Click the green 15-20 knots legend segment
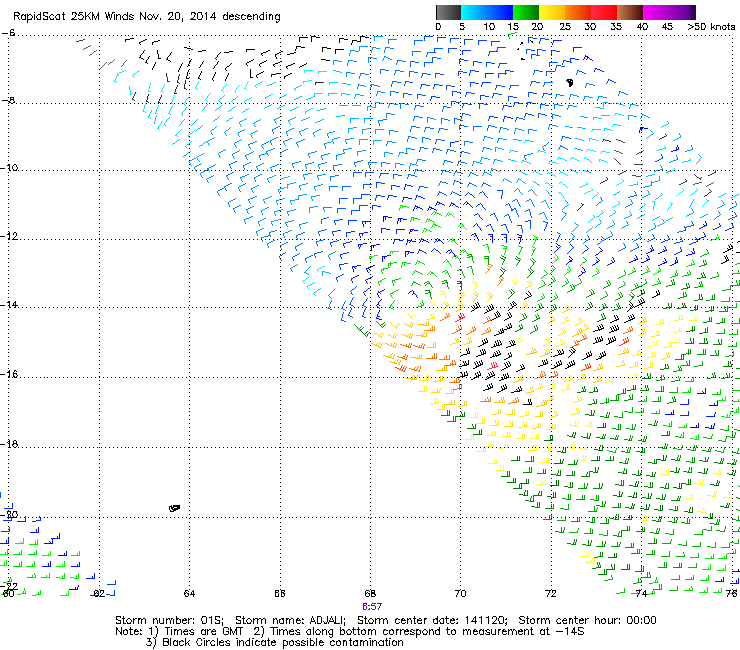The width and height of the screenshot is (740, 650). [526, 12]
